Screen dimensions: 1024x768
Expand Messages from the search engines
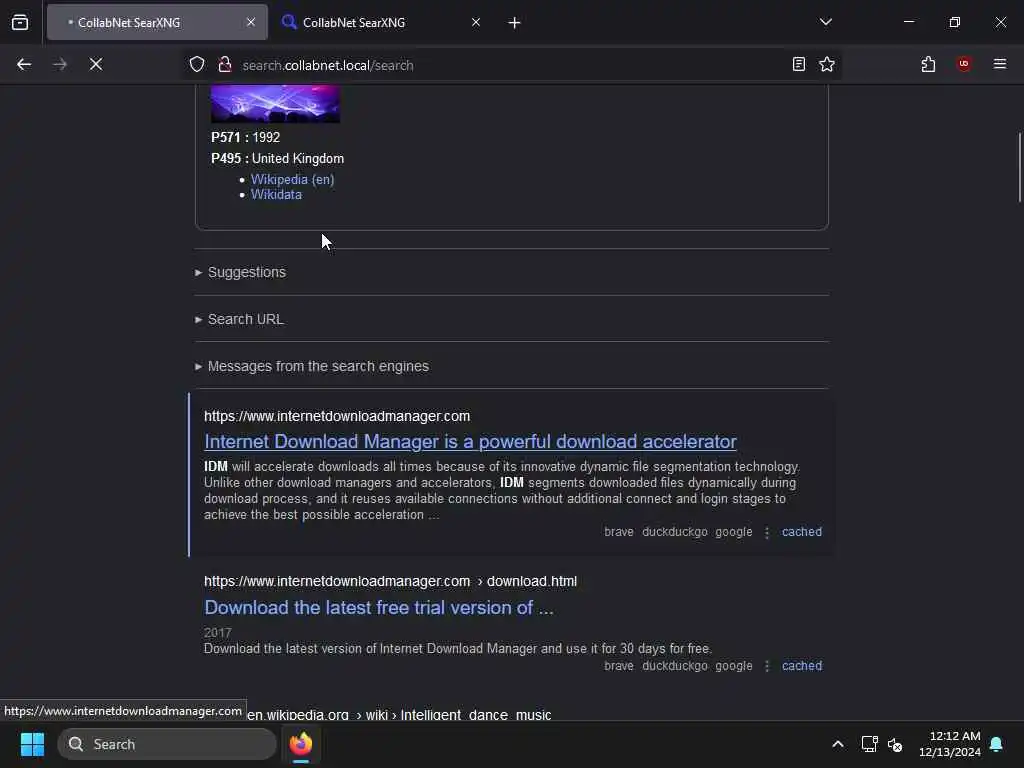[312, 366]
